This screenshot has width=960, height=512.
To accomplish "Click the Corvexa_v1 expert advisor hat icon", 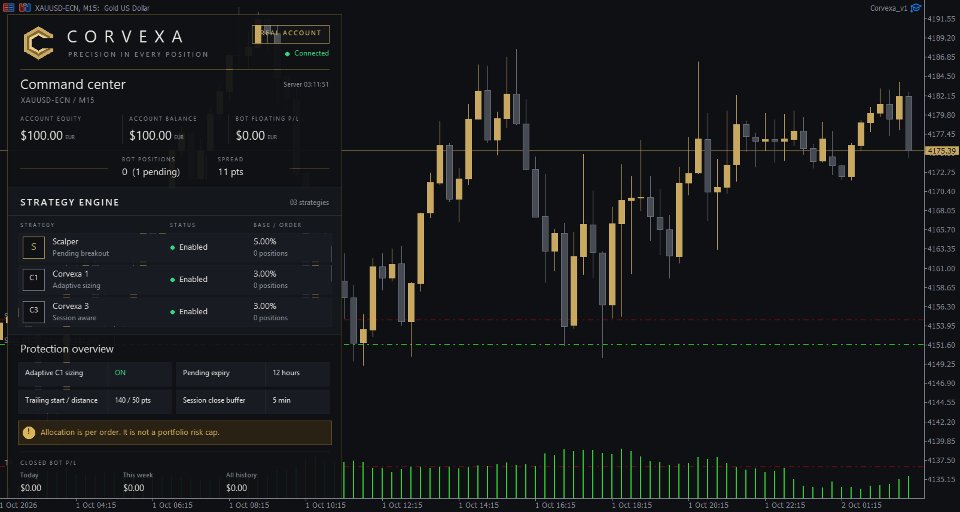I will click(916, 8).
